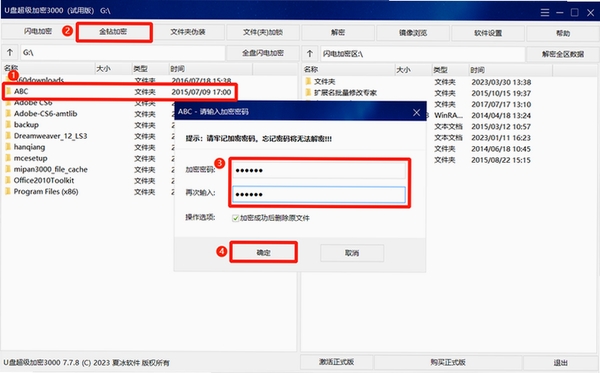
Task: Click 购买正式版 at the bottom
Action: [x=448, y=362]
